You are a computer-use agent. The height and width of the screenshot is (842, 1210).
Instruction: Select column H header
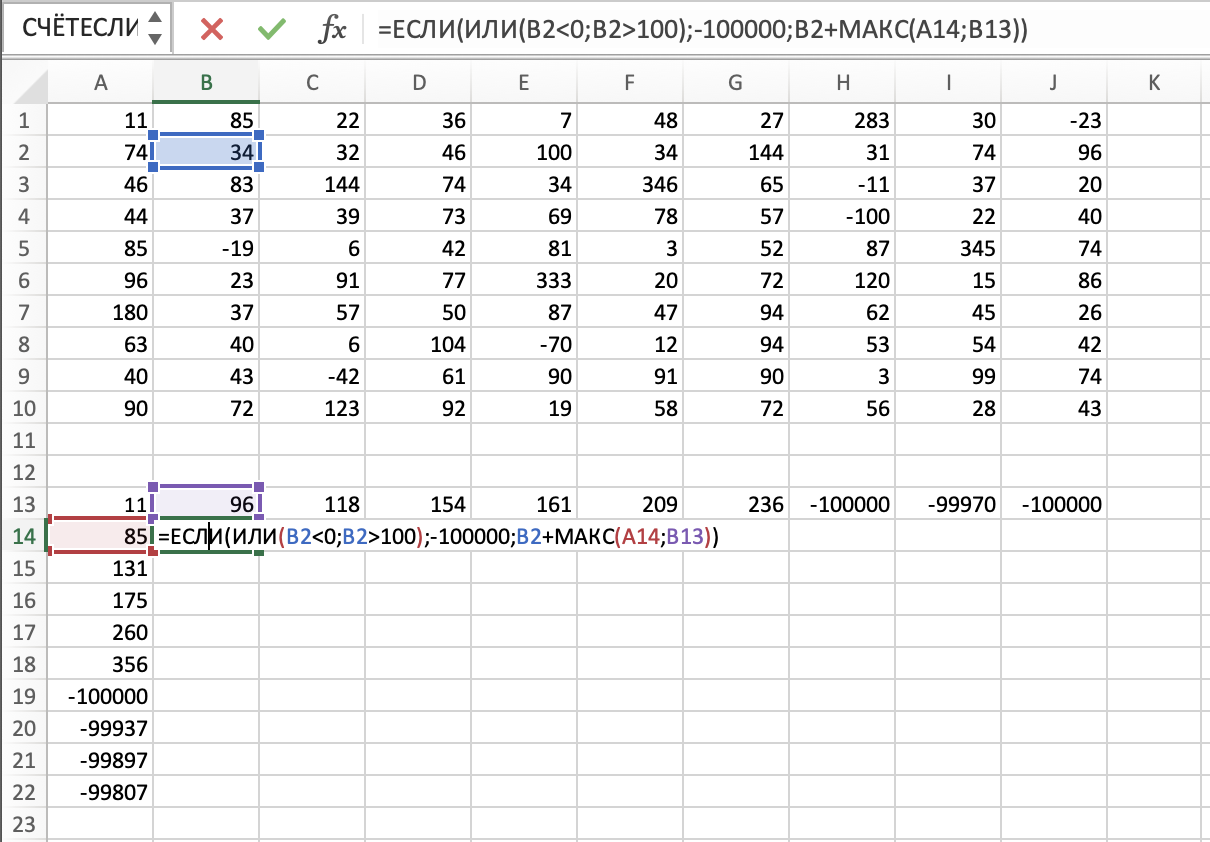pos(842,84)
